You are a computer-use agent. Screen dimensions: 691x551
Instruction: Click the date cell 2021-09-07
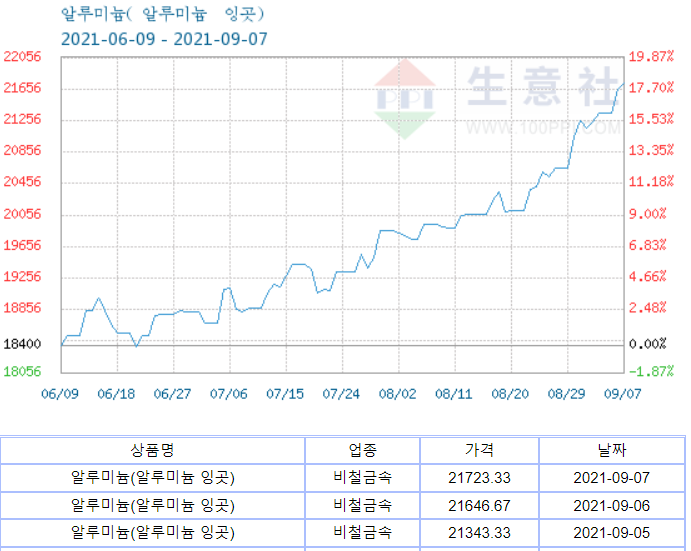[612, 478]
